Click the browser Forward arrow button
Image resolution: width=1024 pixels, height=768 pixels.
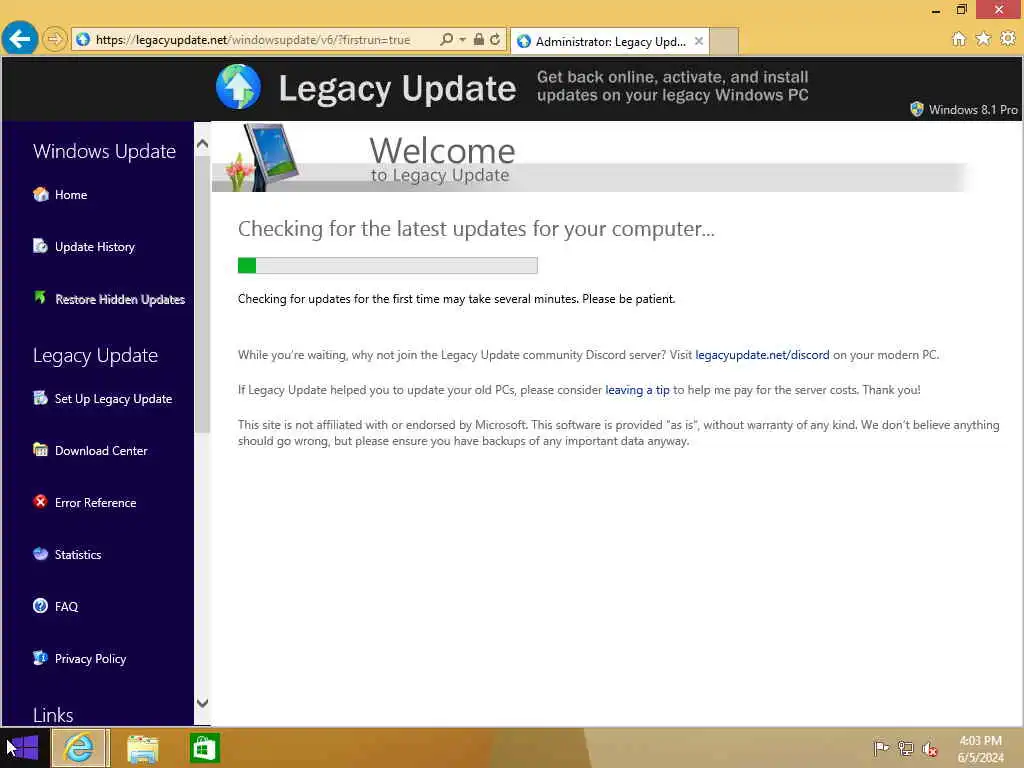coord(54,40)
